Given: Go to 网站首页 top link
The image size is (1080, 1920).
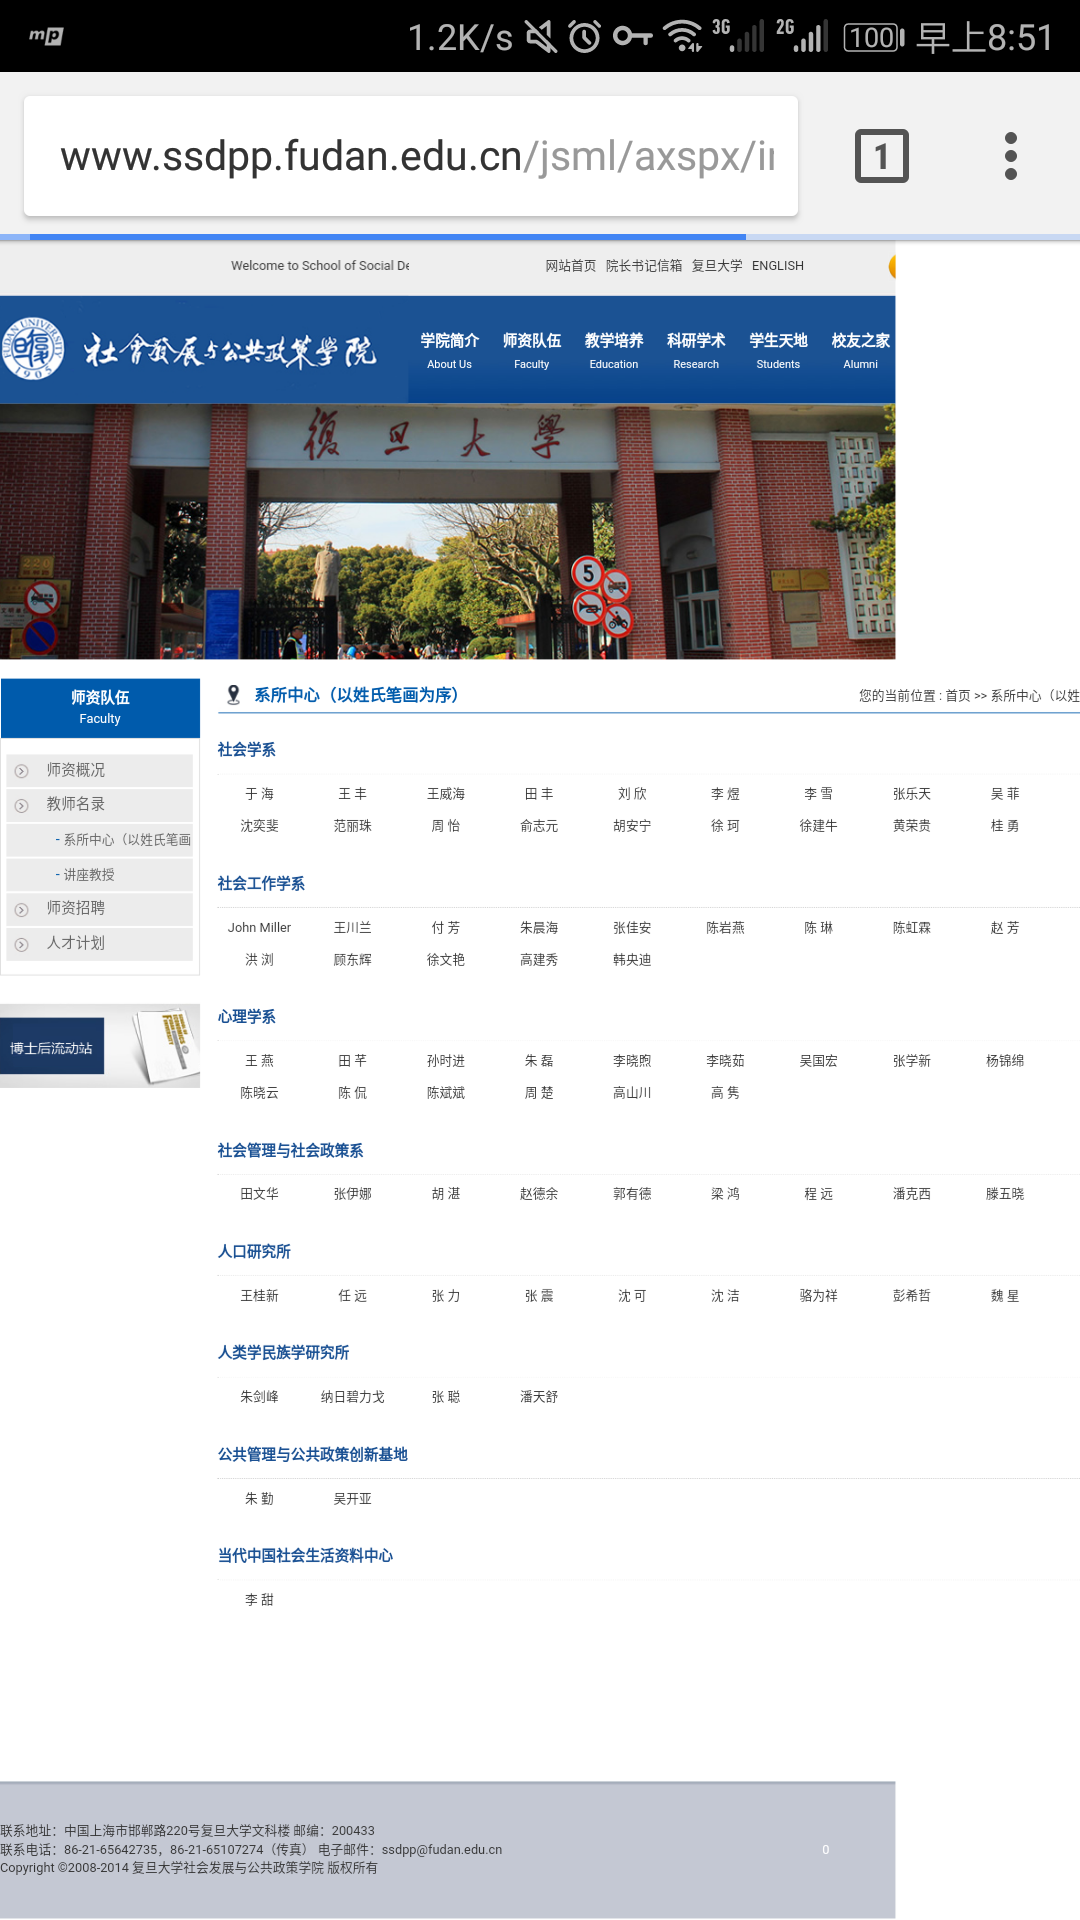Looking at the screenshot, I should click(x=570, y=266).
